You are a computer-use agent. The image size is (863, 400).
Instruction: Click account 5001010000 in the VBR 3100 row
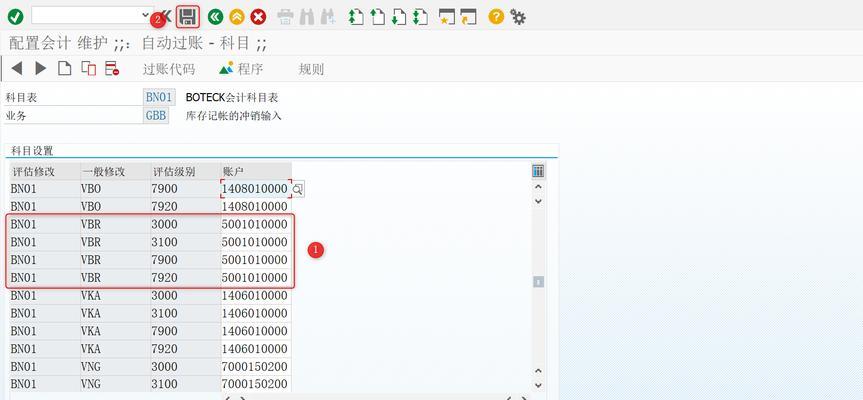point(256,242)
